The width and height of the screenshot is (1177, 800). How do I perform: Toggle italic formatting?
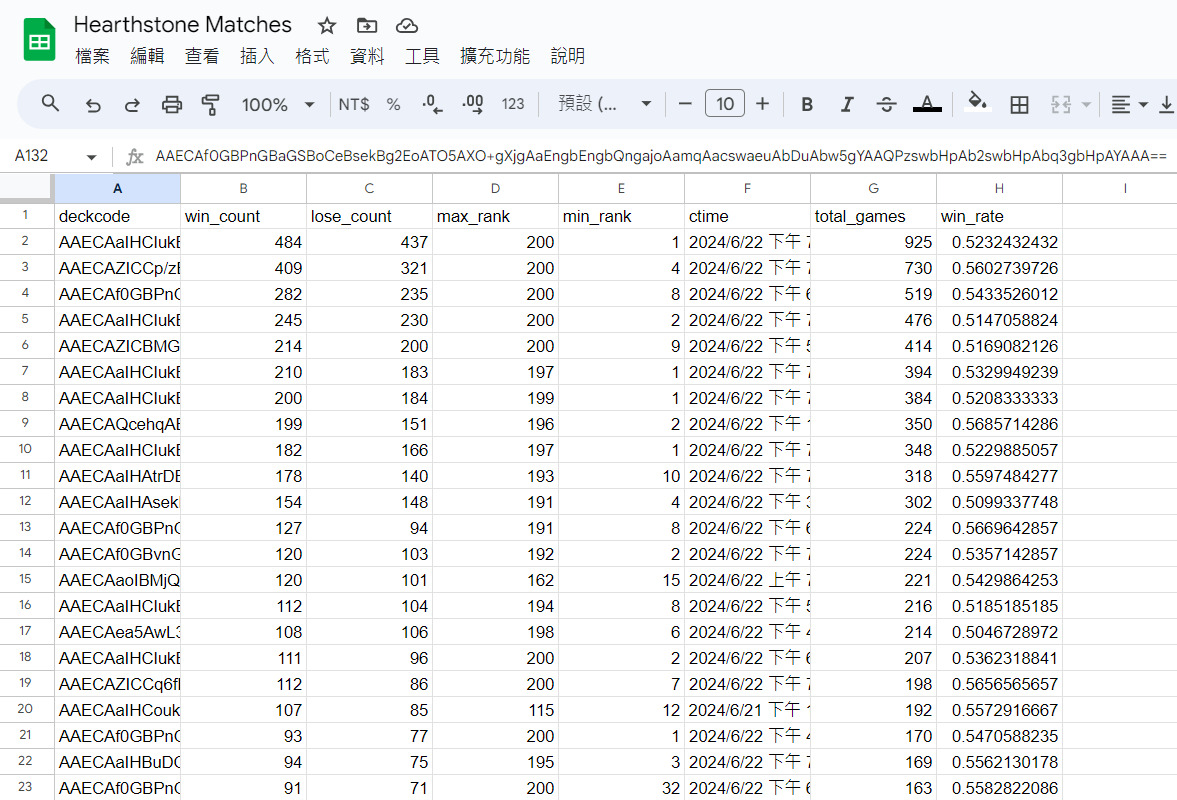pyautogui.click(x=847, y=104)
